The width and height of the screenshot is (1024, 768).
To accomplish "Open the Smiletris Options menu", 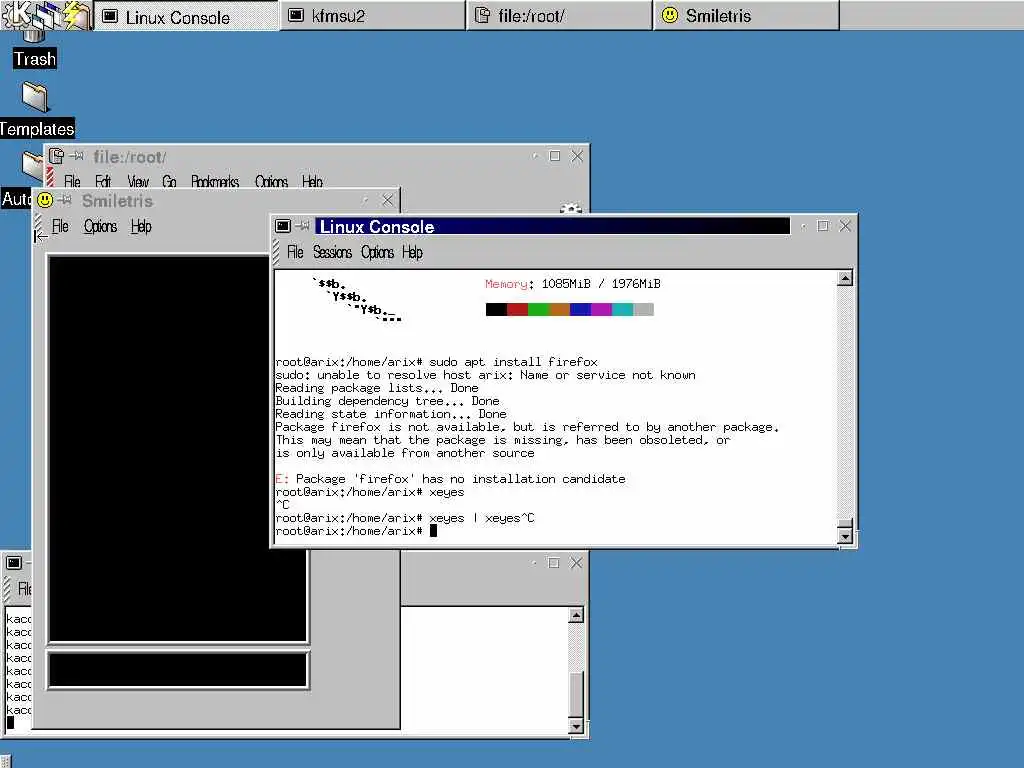I will coord(101,226).
